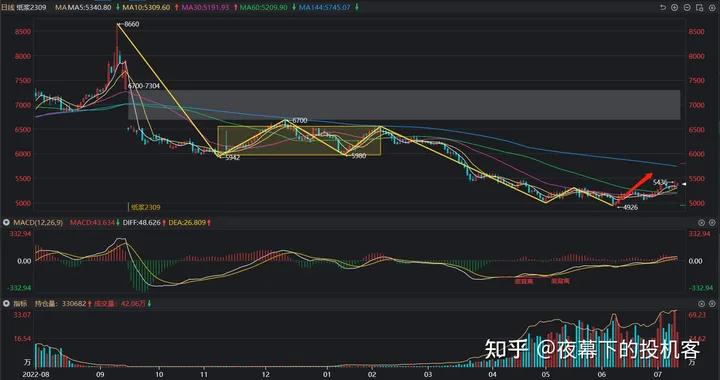Select the MA10:5309.60 indicator label

pyautogui.click(x=146, y=7)
